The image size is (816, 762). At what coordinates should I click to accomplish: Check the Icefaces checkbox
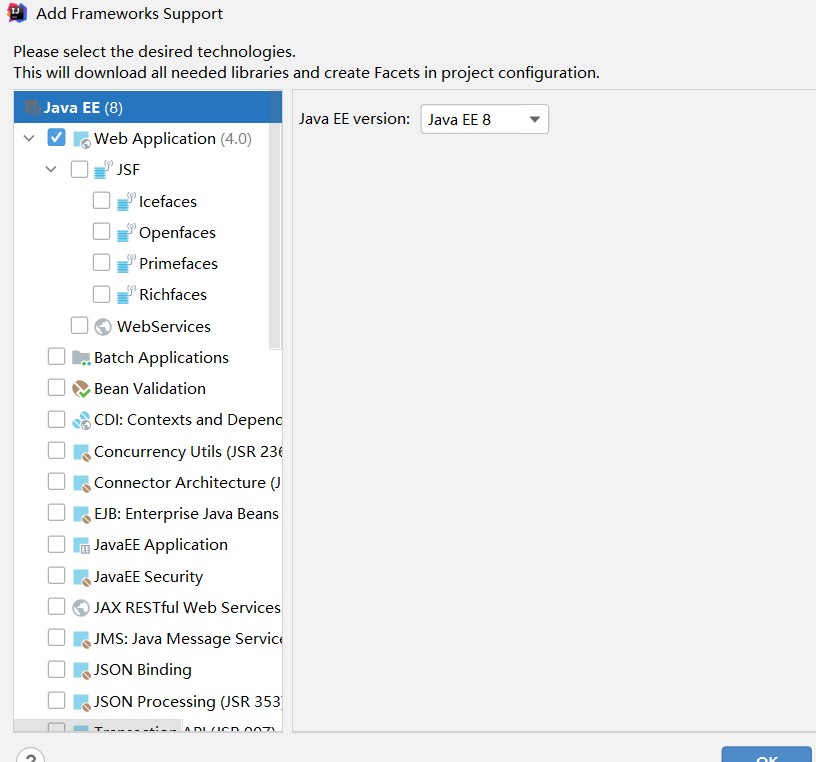click(x=101, y=200)
